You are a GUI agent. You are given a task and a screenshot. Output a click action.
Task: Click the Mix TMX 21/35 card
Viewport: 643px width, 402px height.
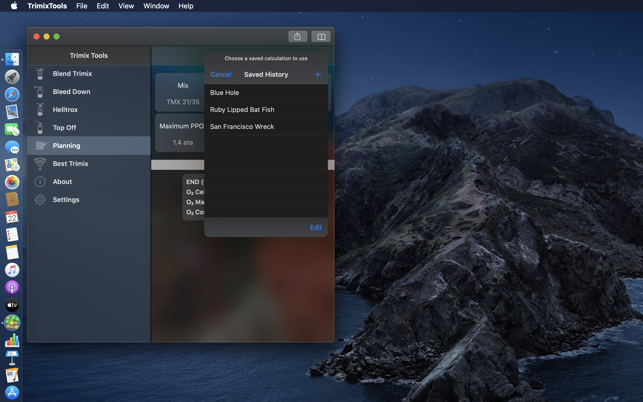(180, 93)
